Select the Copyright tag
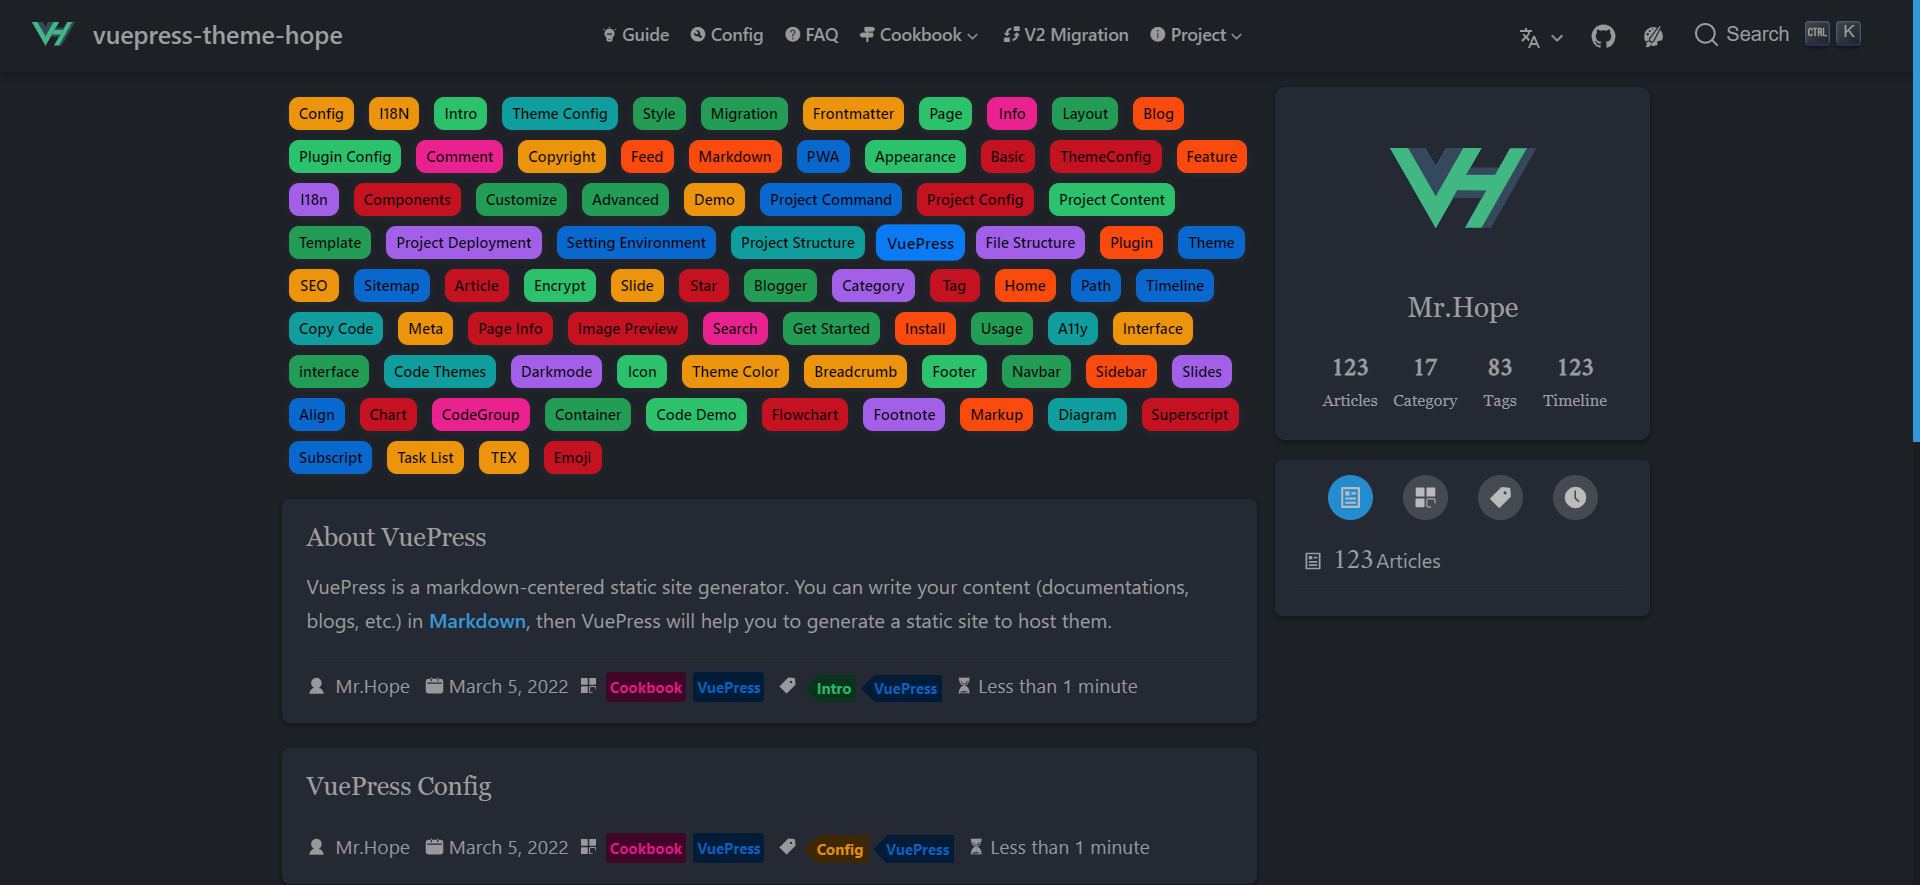This screenshot has width=1920, height=885. click(x=562, y=157)
